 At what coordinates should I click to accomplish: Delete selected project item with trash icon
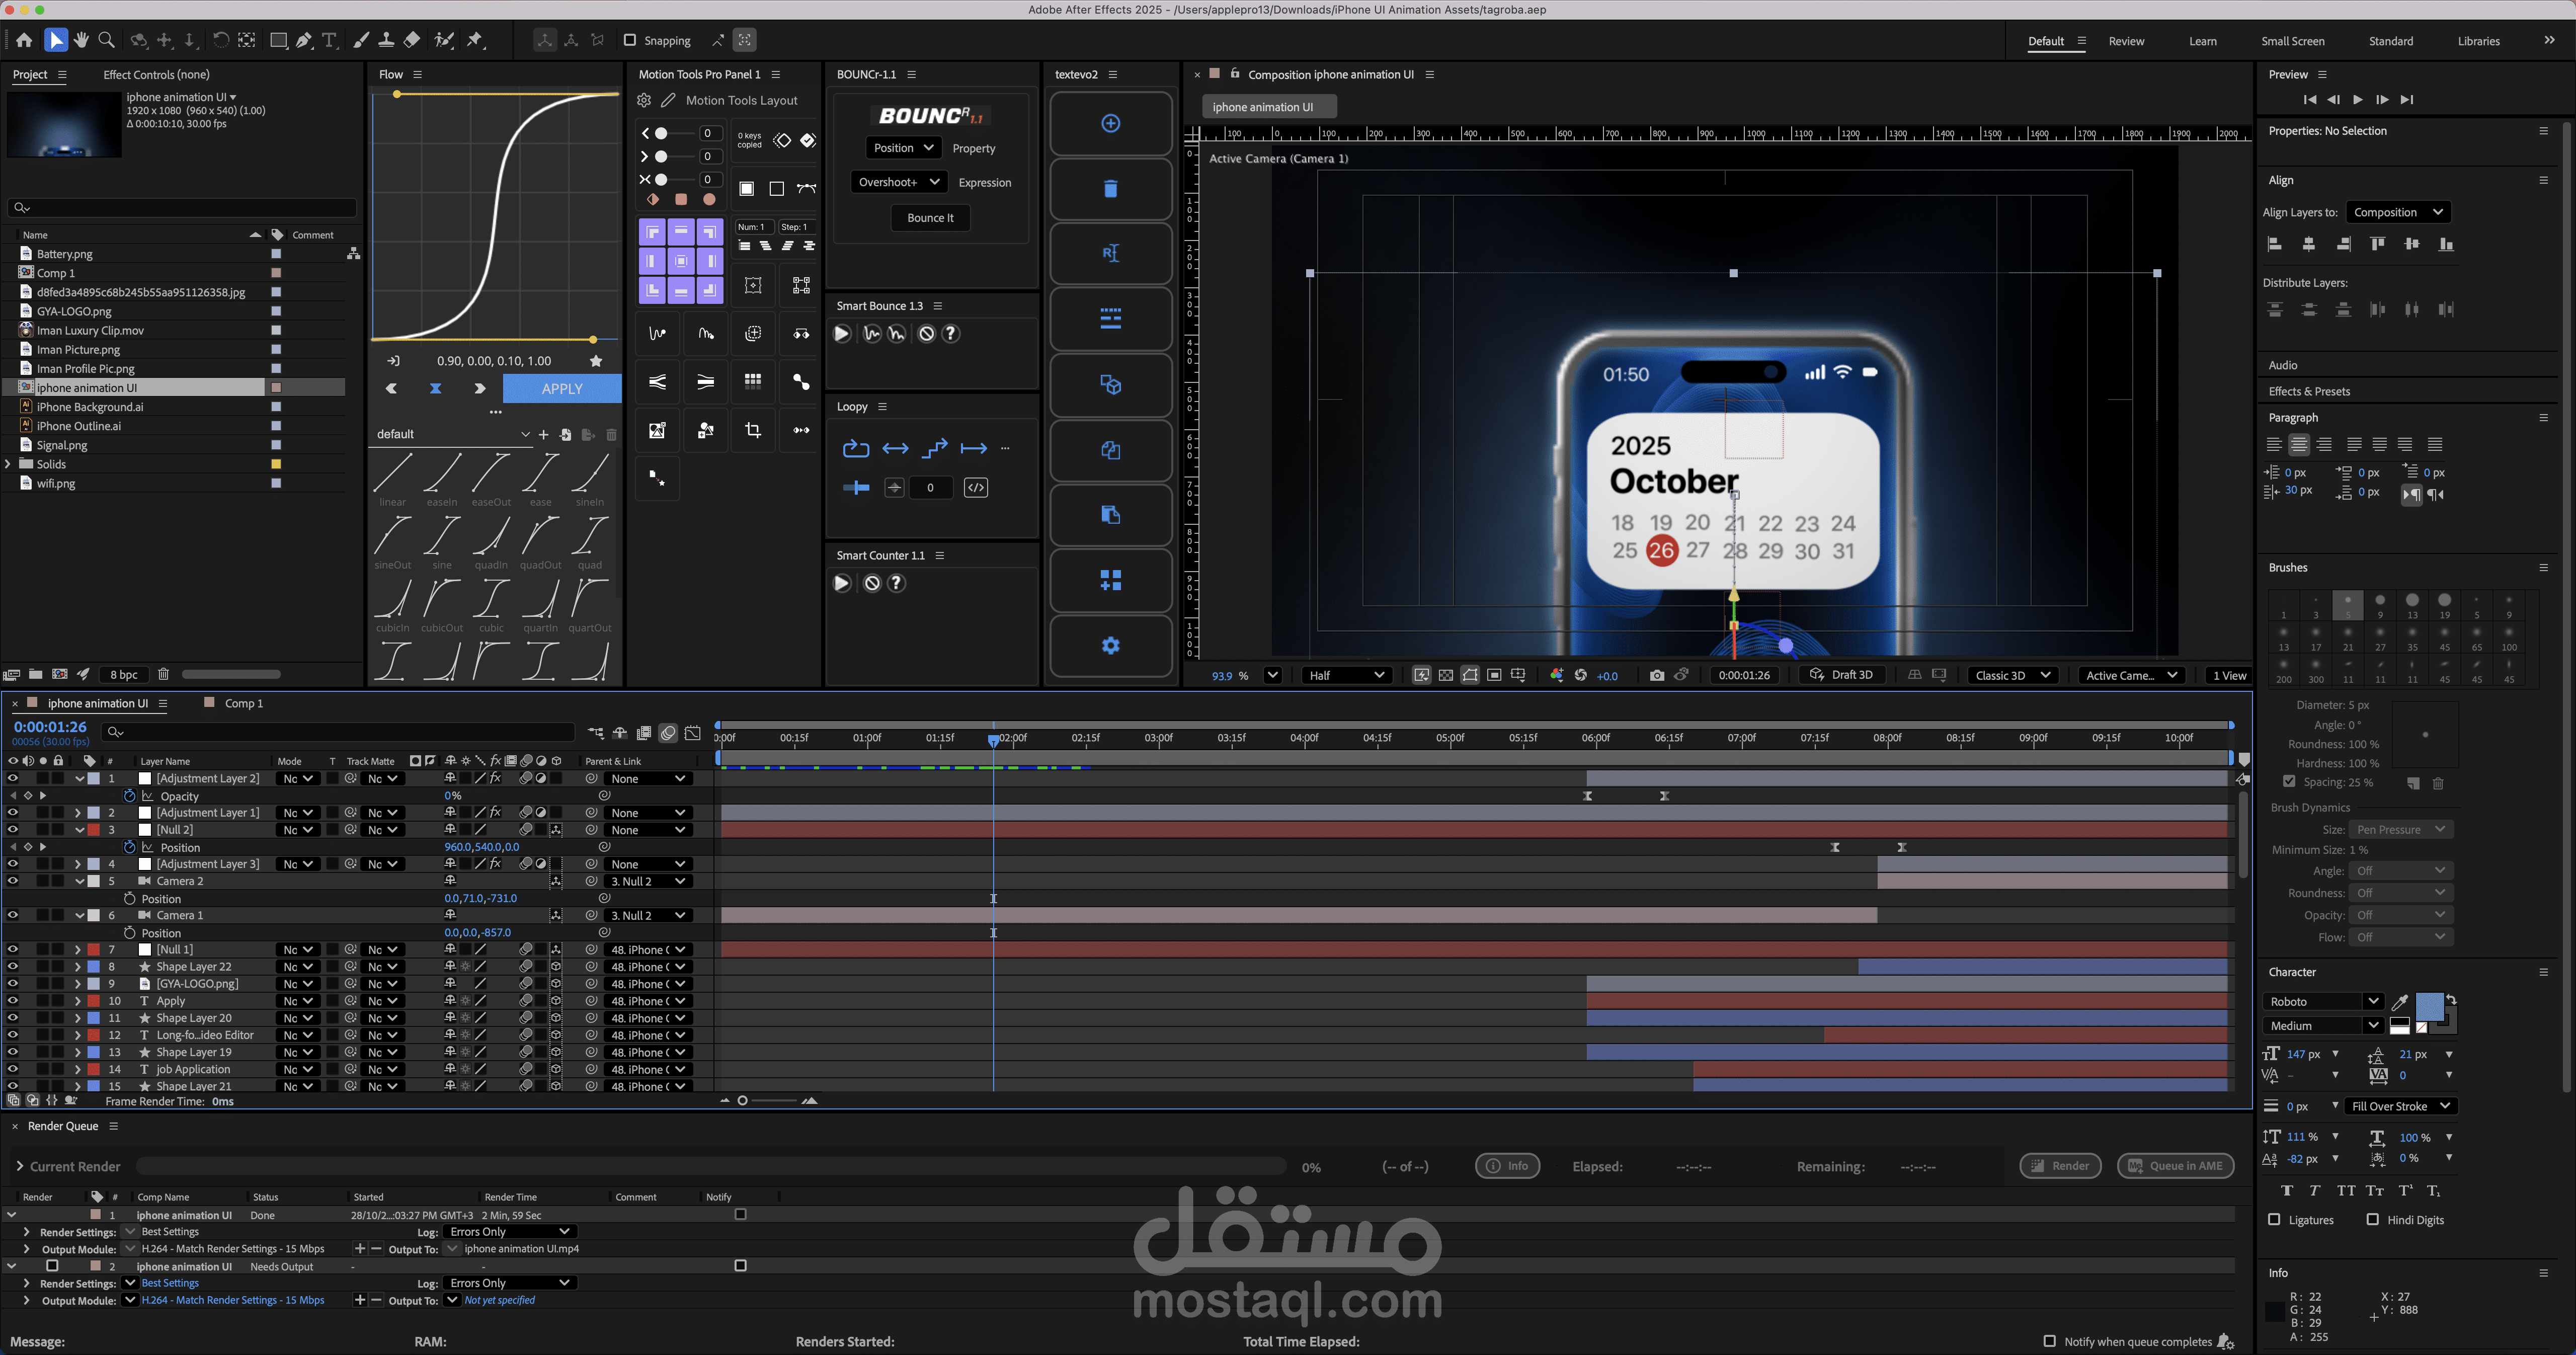[x=163, y=674]
